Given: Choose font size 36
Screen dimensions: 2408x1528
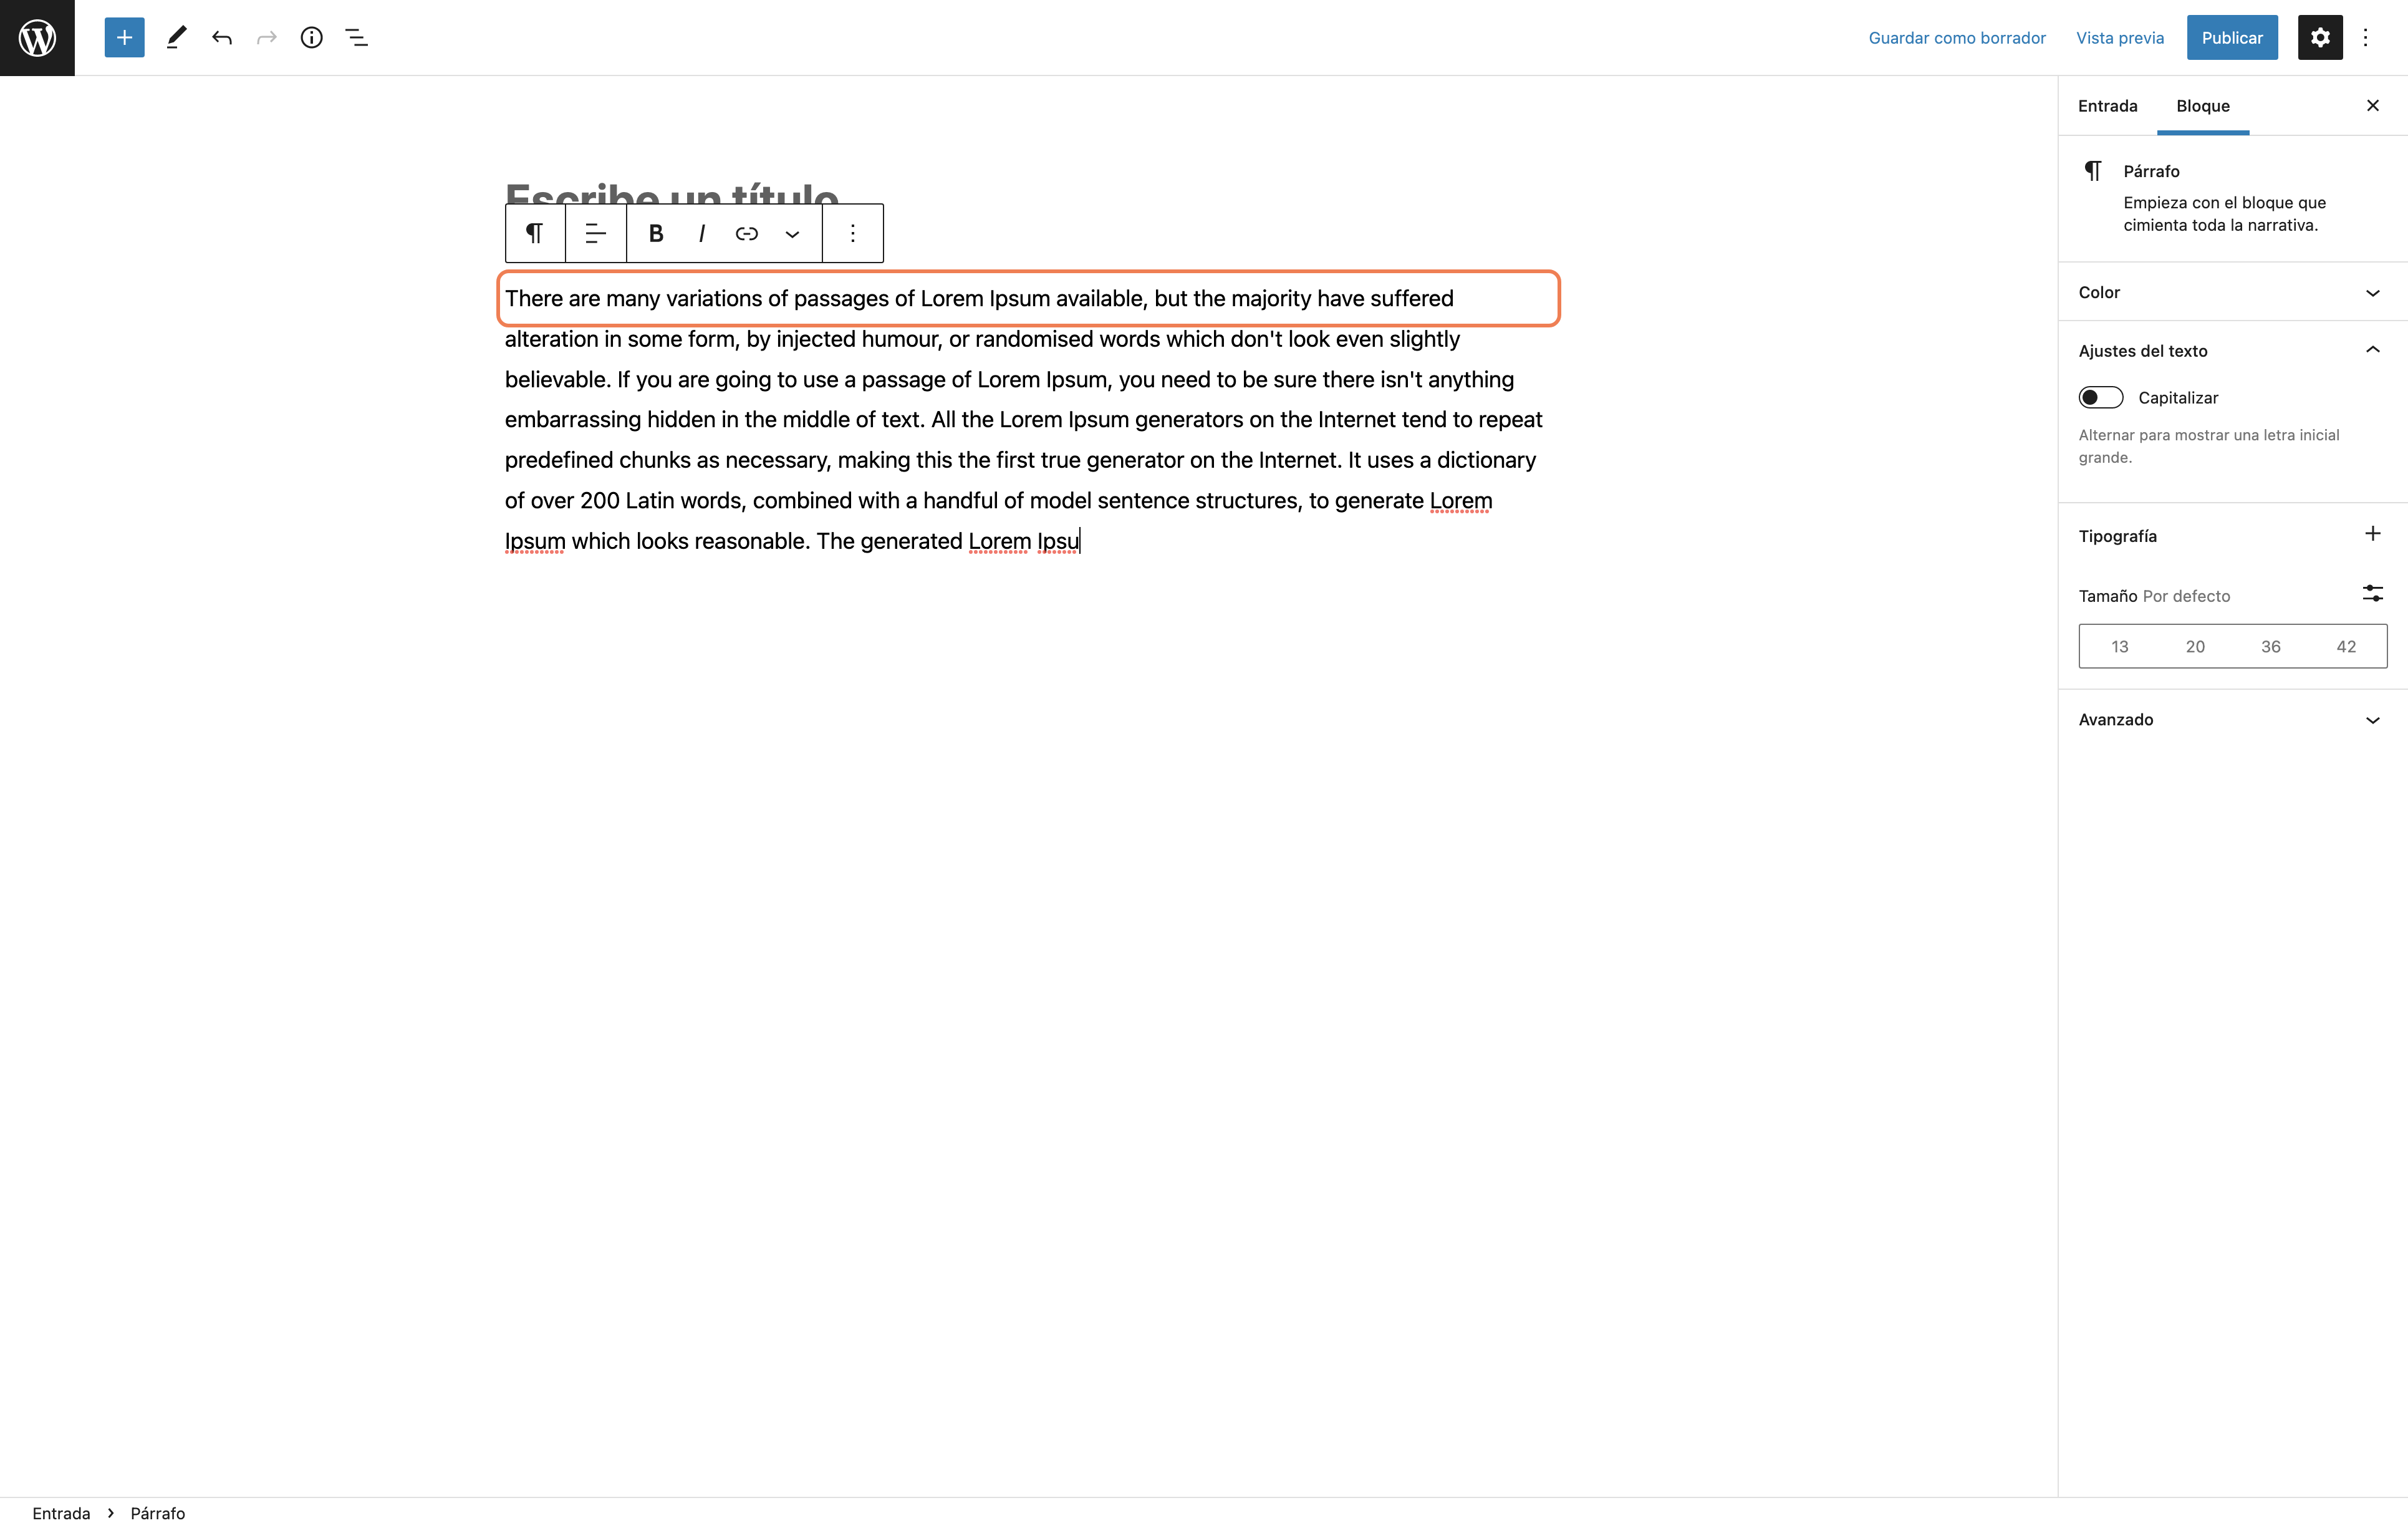Looking at the screenshot, I should [x=2271, y=646].
